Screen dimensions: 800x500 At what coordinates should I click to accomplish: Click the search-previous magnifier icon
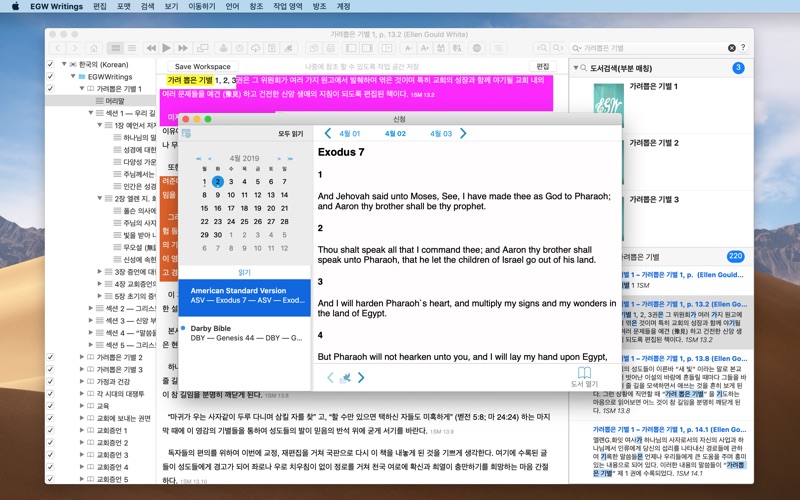[541, 48]
